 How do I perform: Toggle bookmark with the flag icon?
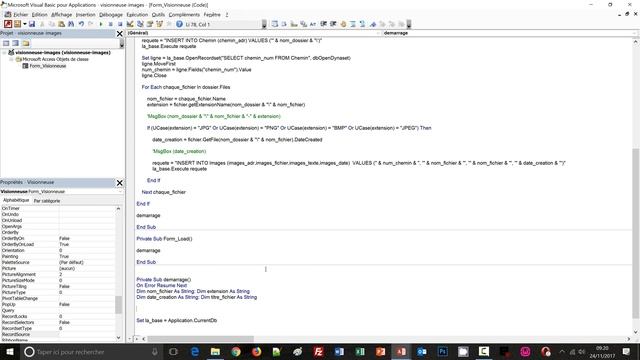[x=373, y=24]
